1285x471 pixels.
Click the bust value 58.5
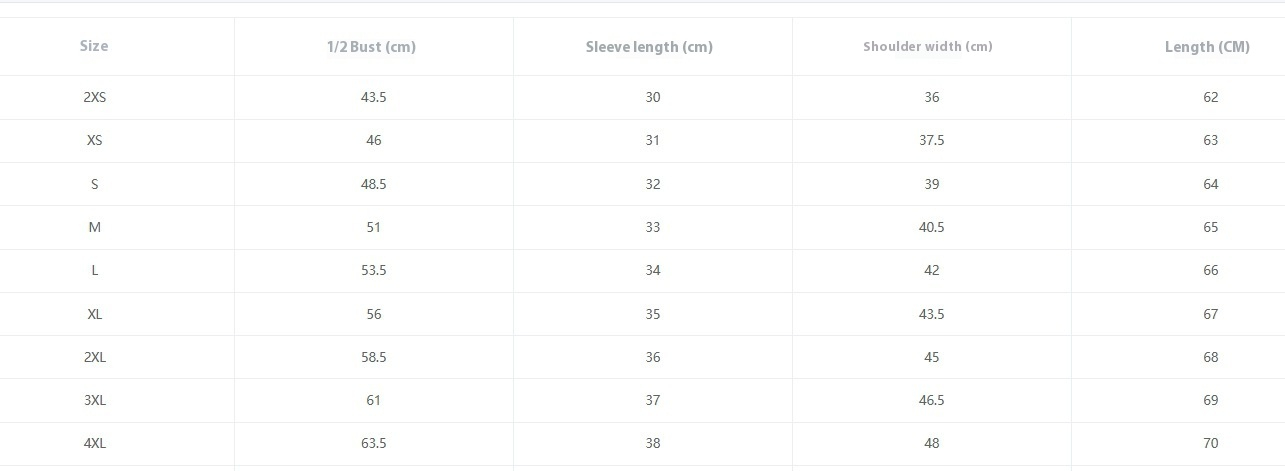click(x=373, y=357)
